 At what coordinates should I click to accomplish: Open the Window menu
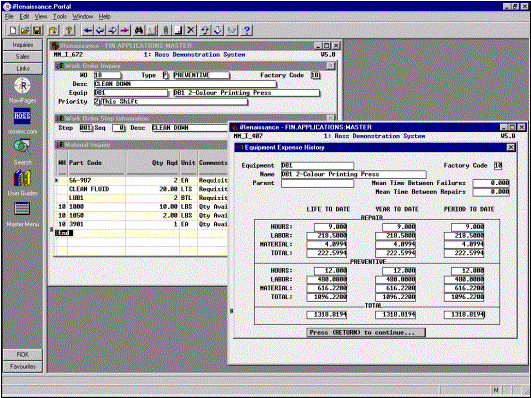(x=83, y=16)
